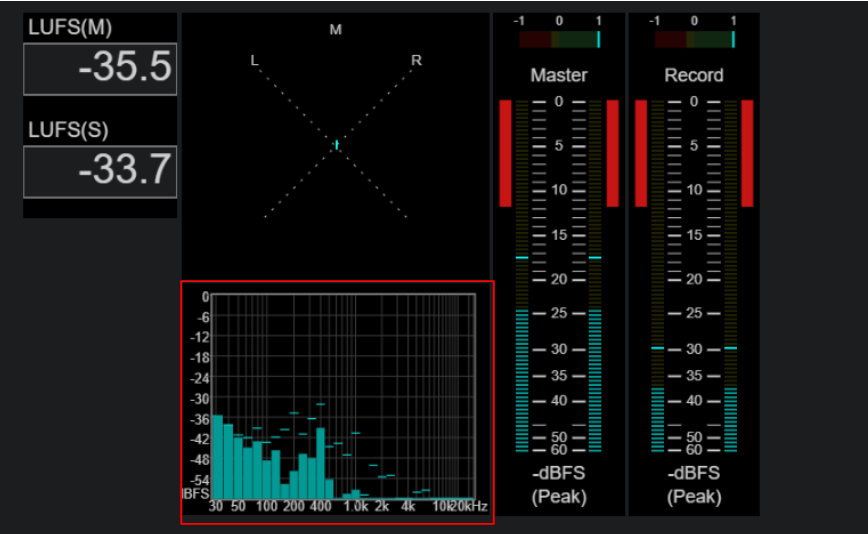The image size is (868, 534).
Task: Click the Record correlation meter bar
Action: coord(695,39)
